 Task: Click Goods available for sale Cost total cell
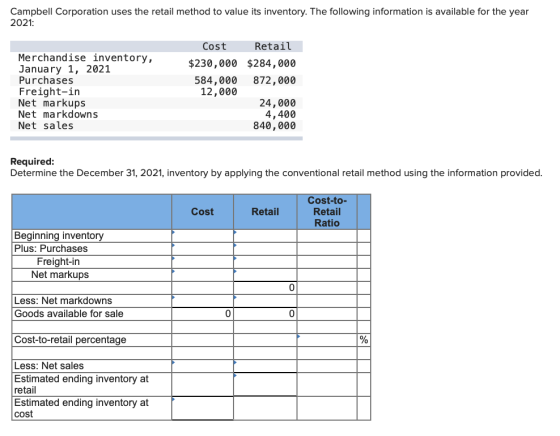coord(202,314)
